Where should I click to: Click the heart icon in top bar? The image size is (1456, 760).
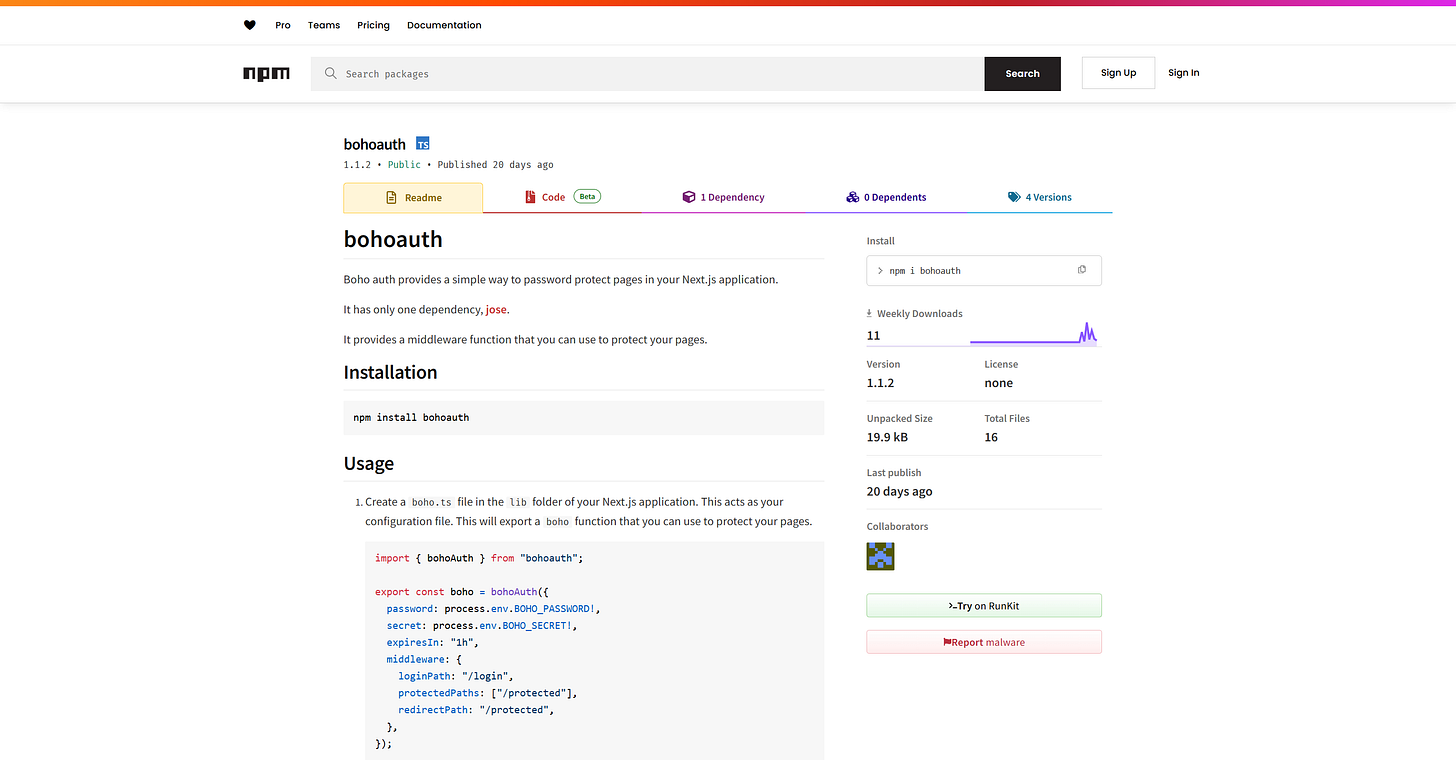[250, 25]
